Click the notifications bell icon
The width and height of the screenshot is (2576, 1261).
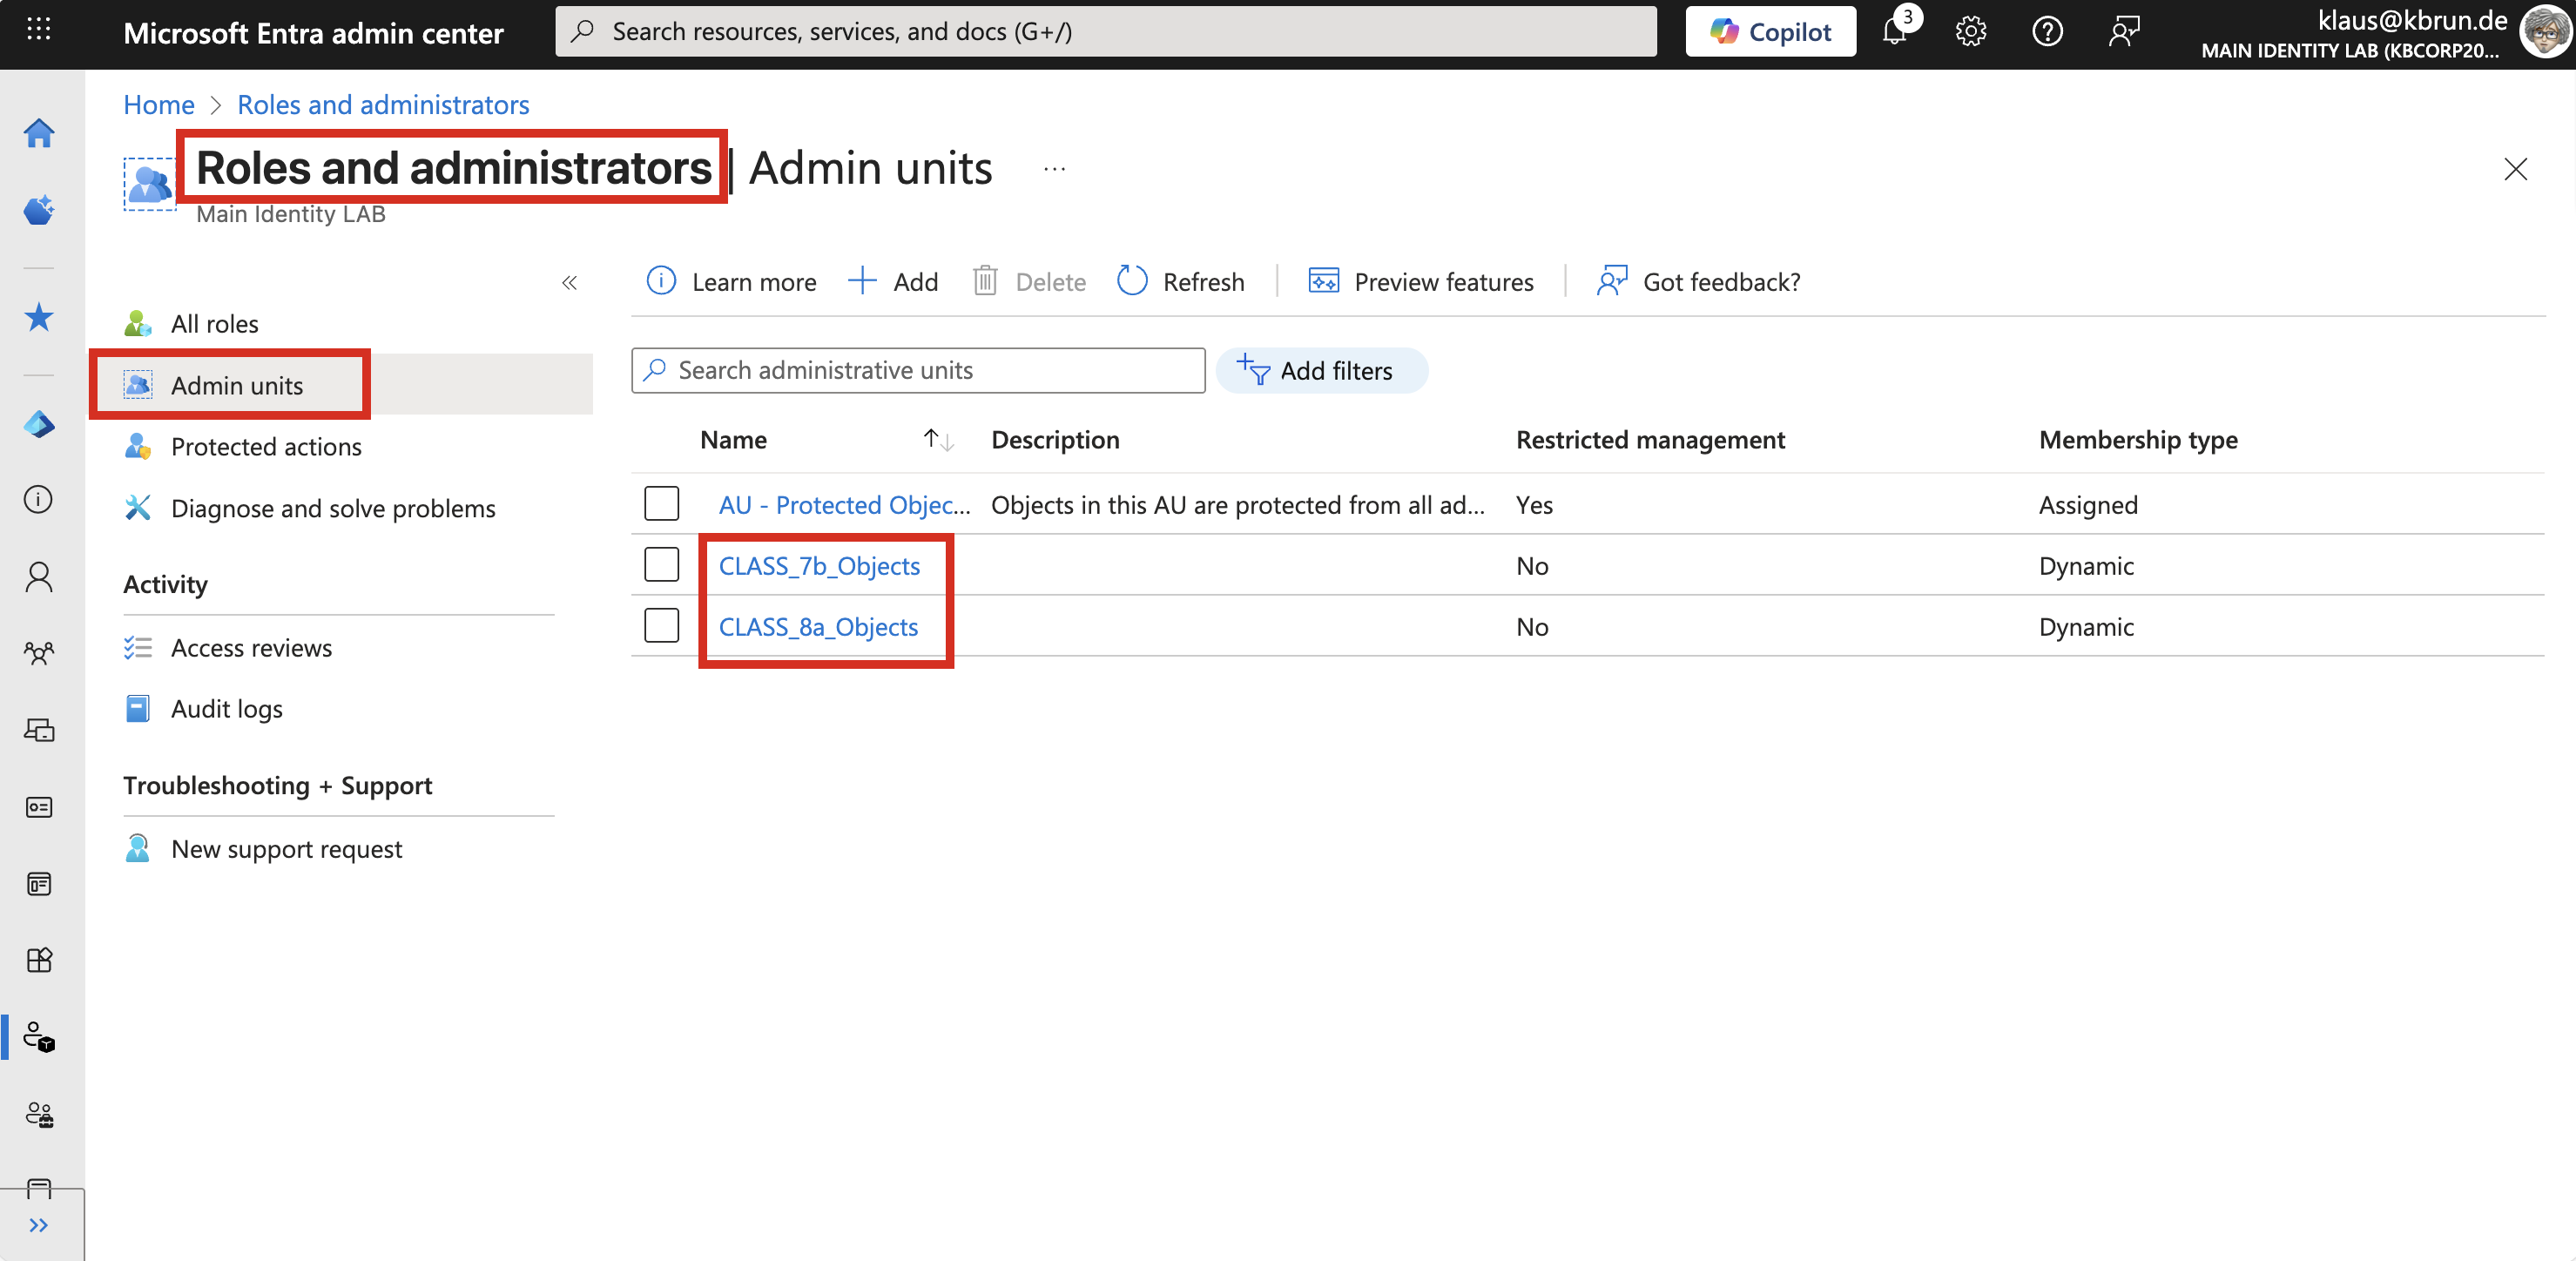[1894, 32]
